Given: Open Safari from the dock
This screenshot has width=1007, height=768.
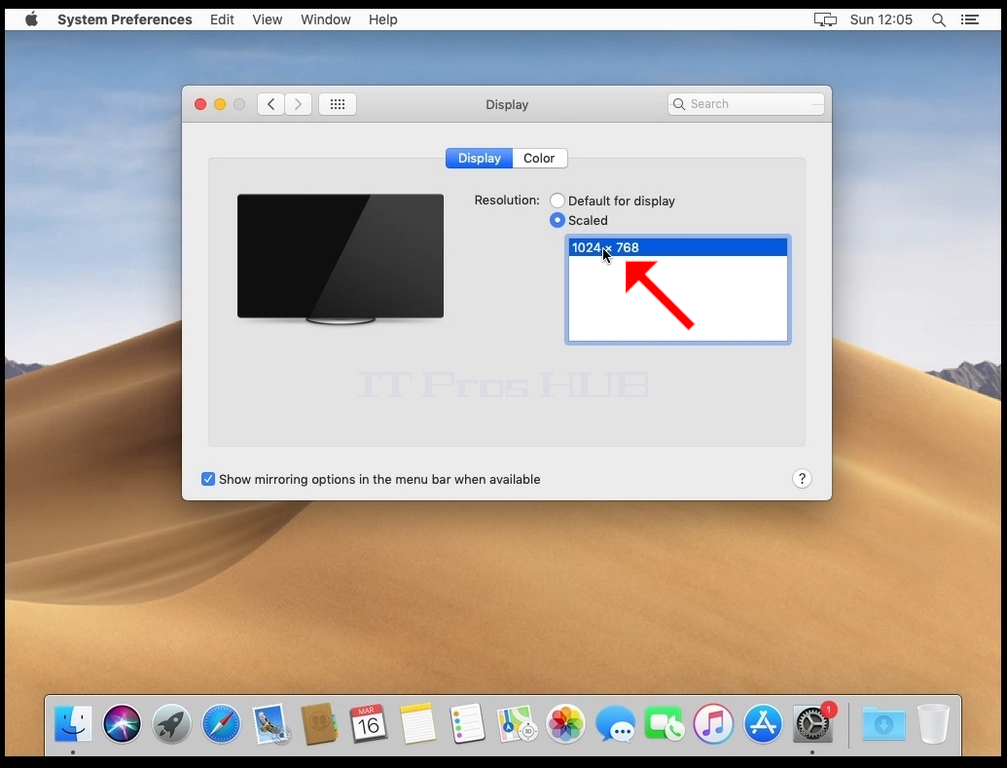Looking at the screenshot, I should (221, 724).
